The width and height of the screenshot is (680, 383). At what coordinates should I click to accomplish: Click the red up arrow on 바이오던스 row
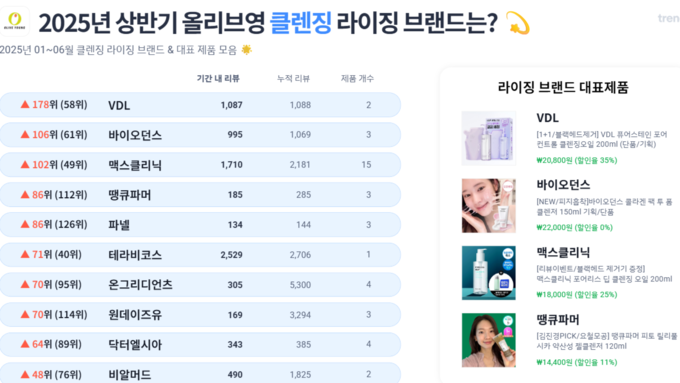click(x=25, y=134)
